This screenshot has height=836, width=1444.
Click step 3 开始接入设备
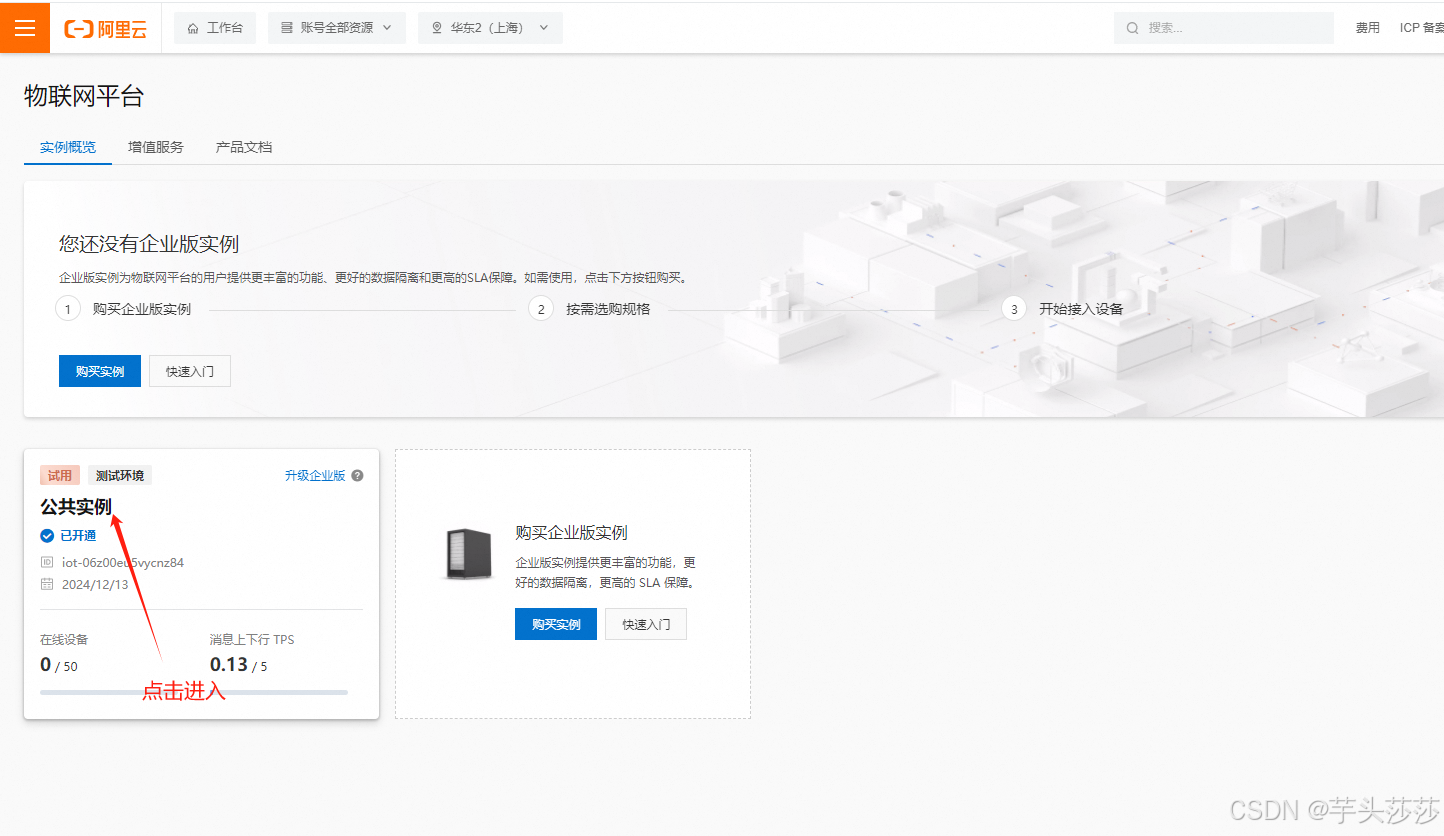1063,309
